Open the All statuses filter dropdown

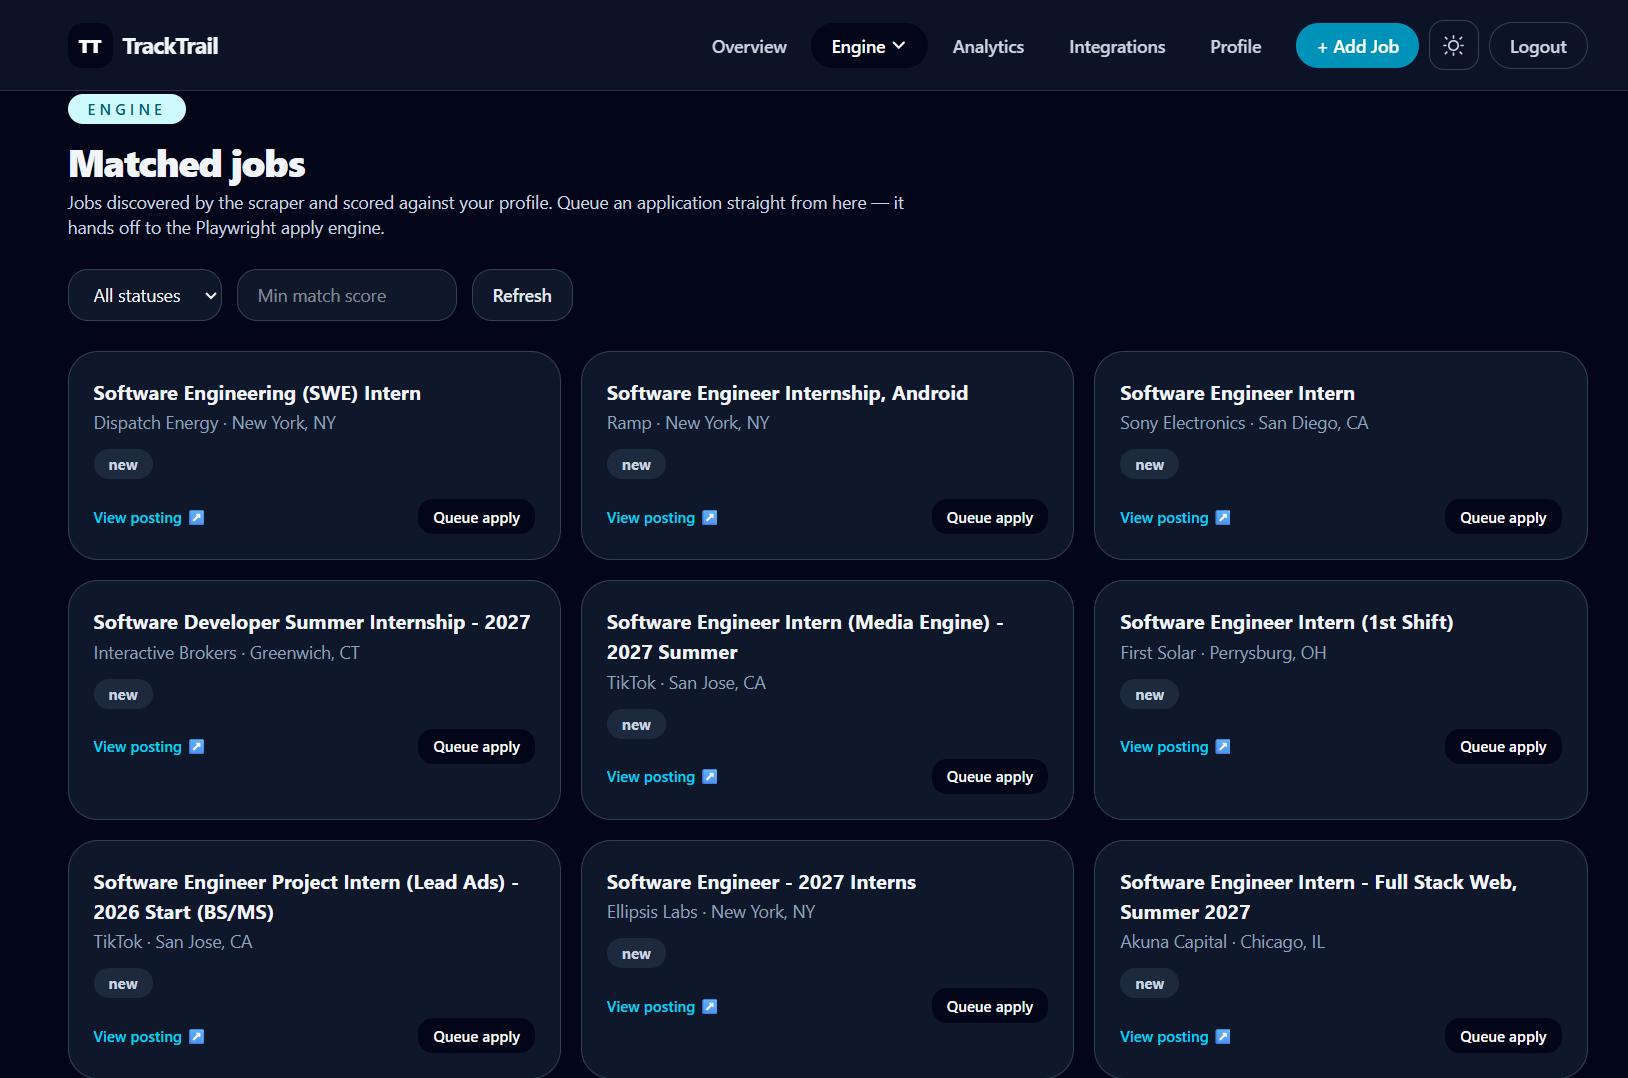pyautogui.click(x=145, y=295)
